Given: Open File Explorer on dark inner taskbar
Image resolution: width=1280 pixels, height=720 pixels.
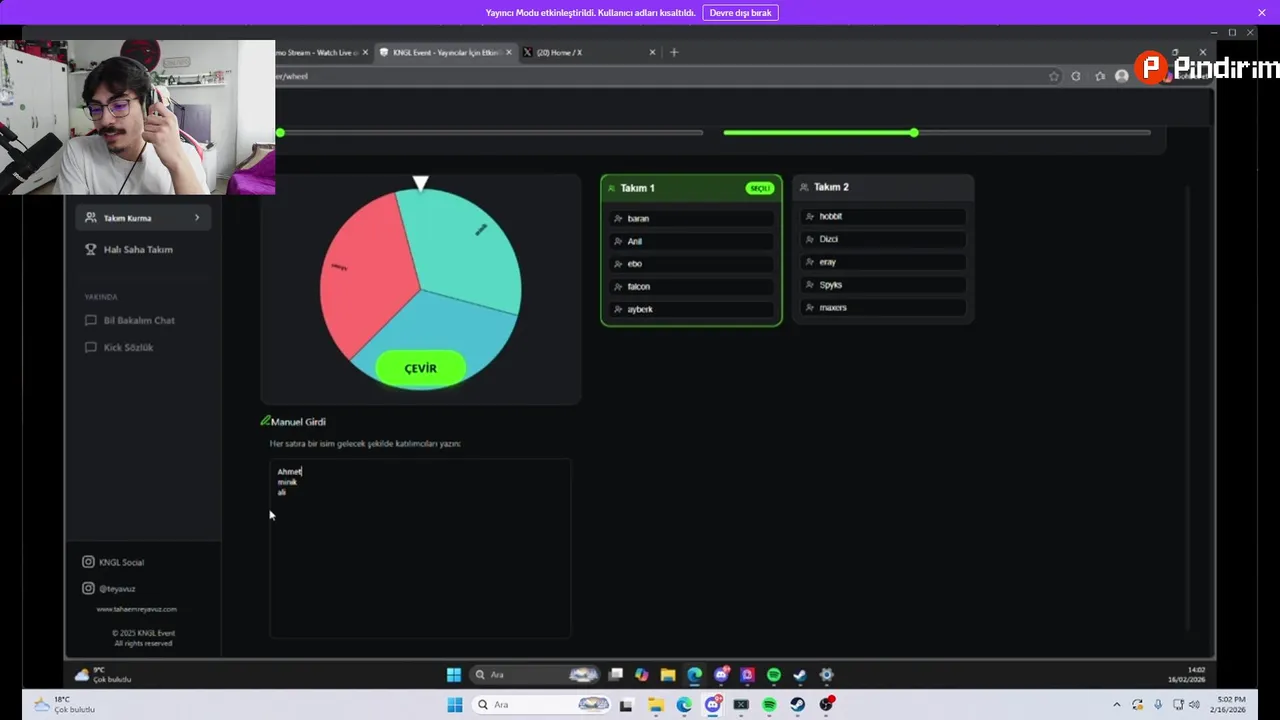Looking at the screenshot, I should click(668, 675).
